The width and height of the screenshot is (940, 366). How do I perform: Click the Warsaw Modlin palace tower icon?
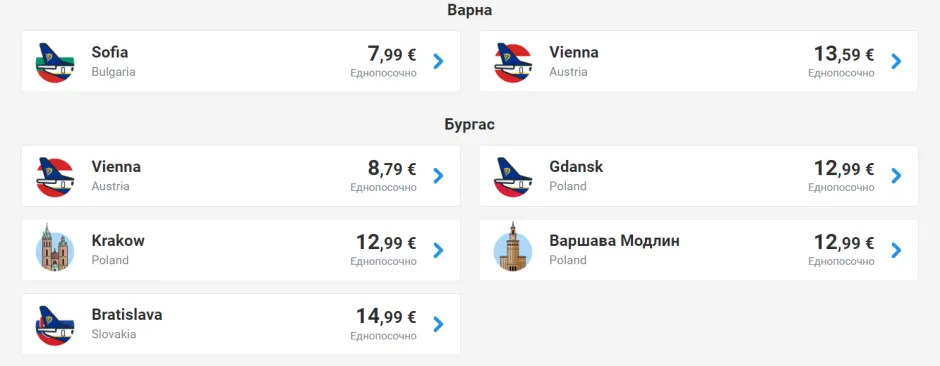[513, 247]
